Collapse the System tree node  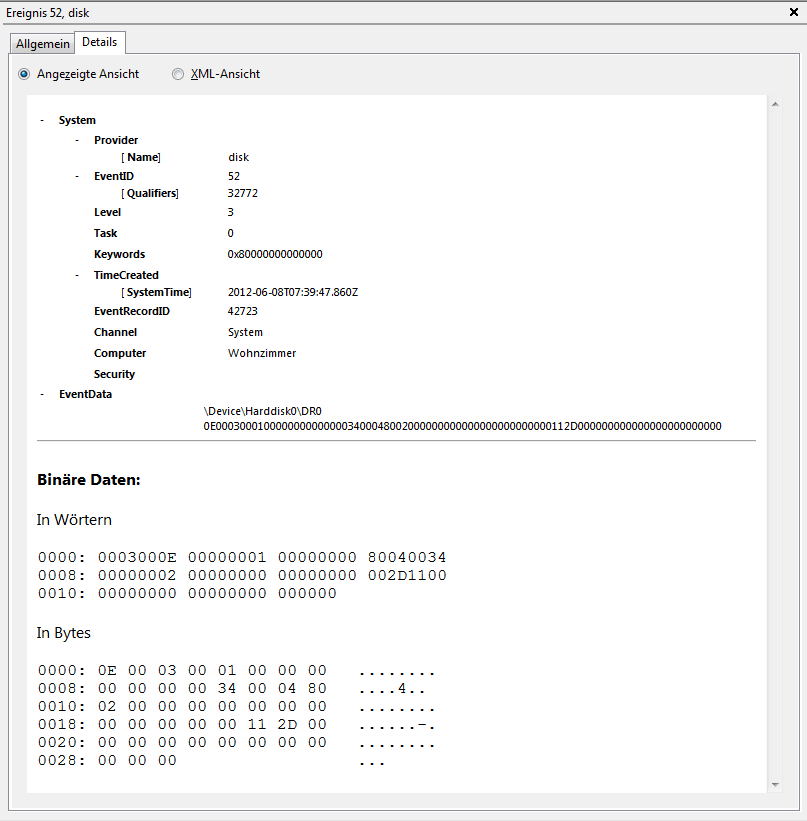click(x=42, y=120)
